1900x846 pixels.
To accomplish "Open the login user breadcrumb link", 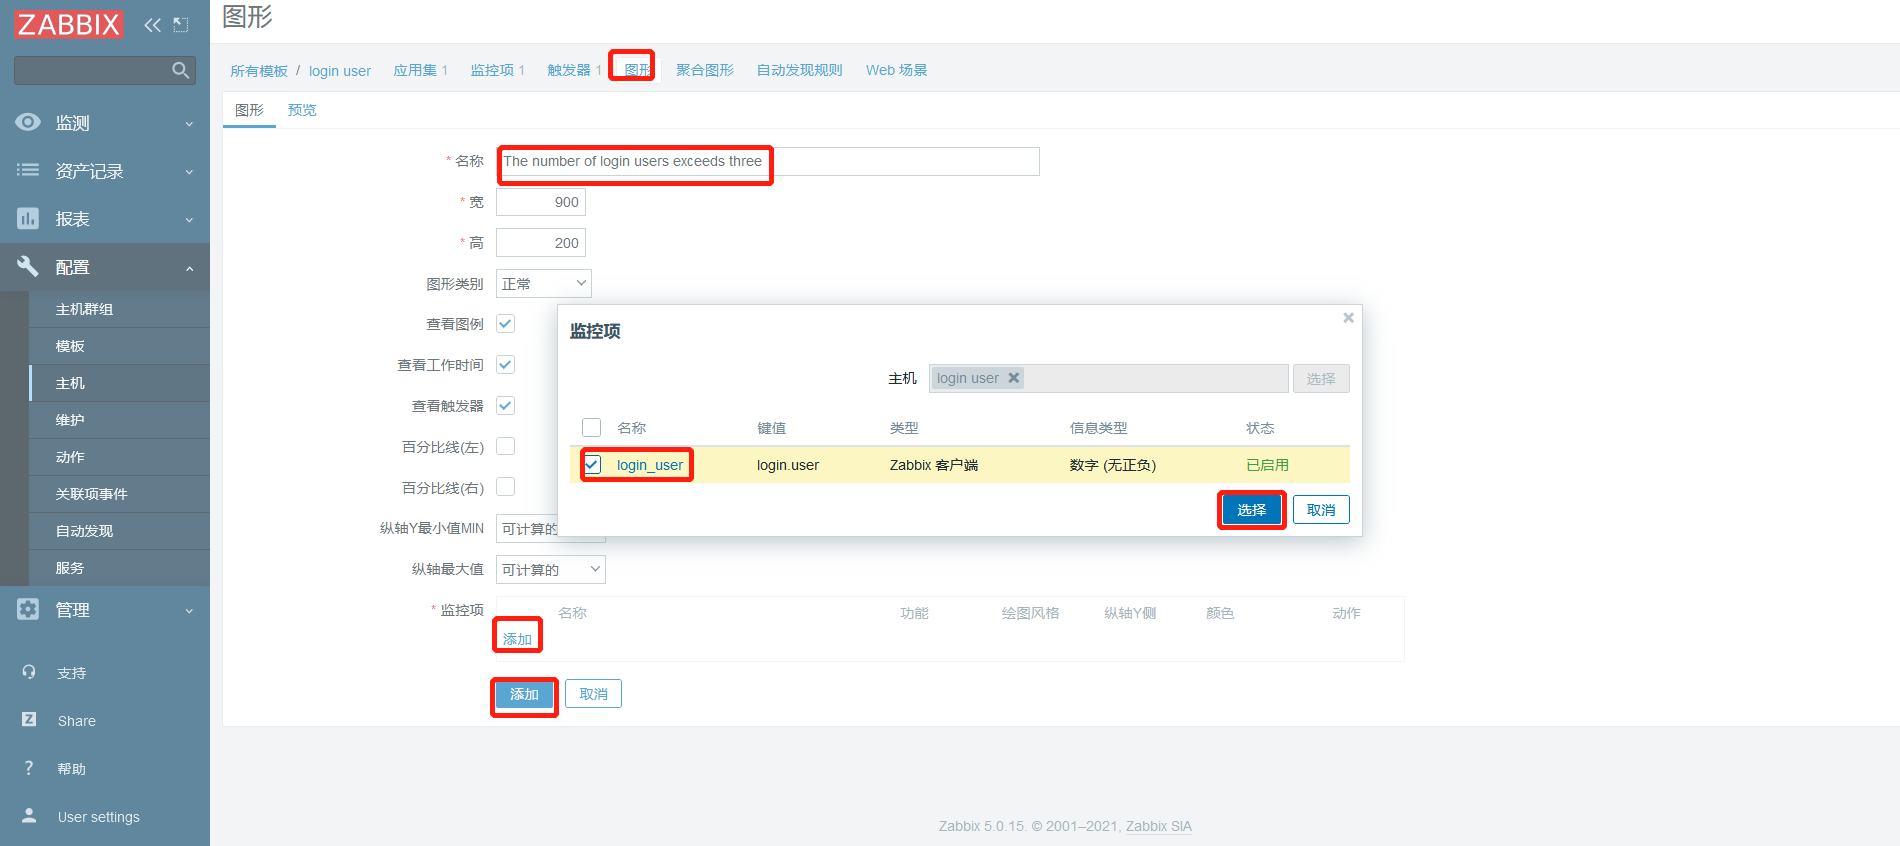I will point(340,71).
